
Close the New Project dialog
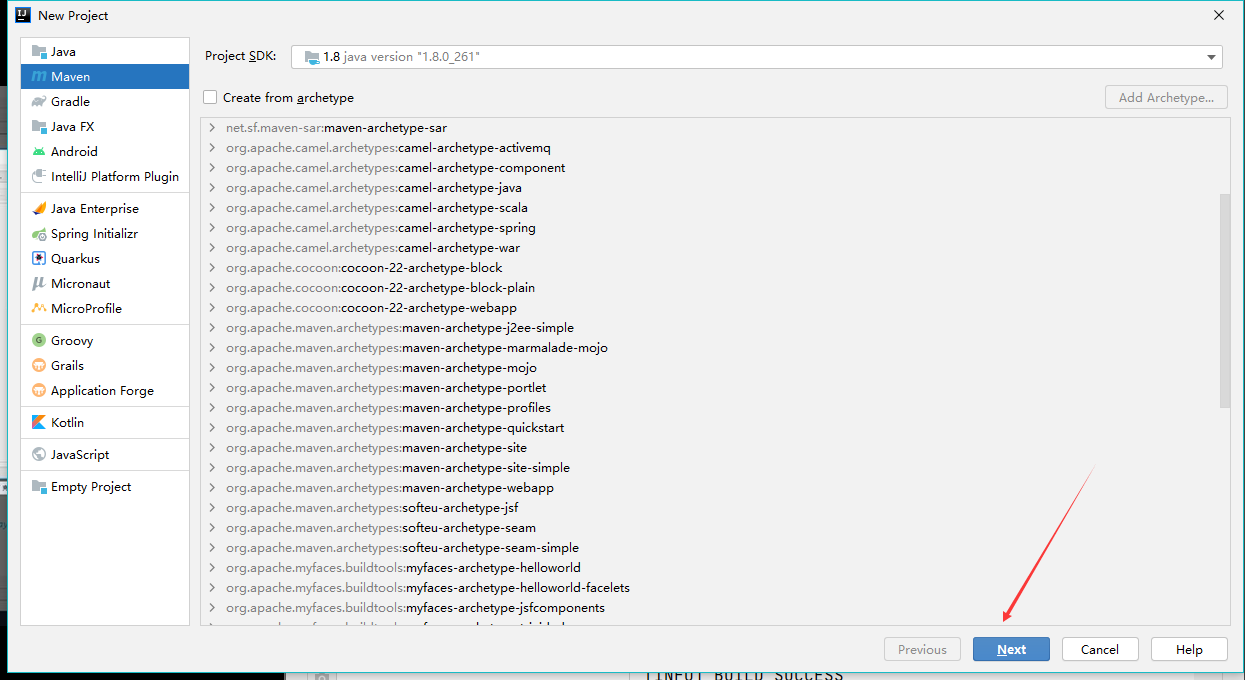coord(1219,15)
